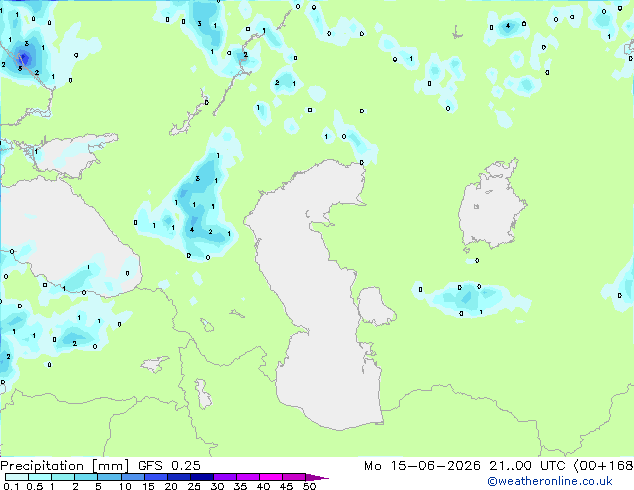This screenshot has width=634, height=490.
Task: Select the 2–5 mm legend color swatch
Action: (x=86, y=477)
